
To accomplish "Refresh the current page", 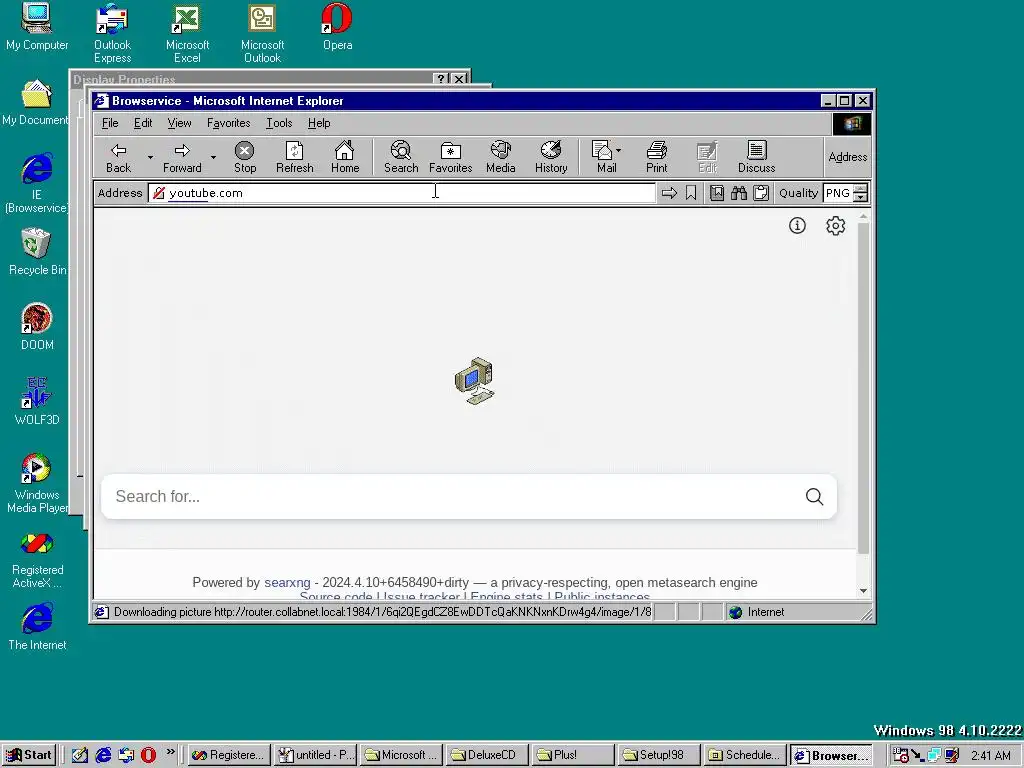I will click(x=295, y=157).
